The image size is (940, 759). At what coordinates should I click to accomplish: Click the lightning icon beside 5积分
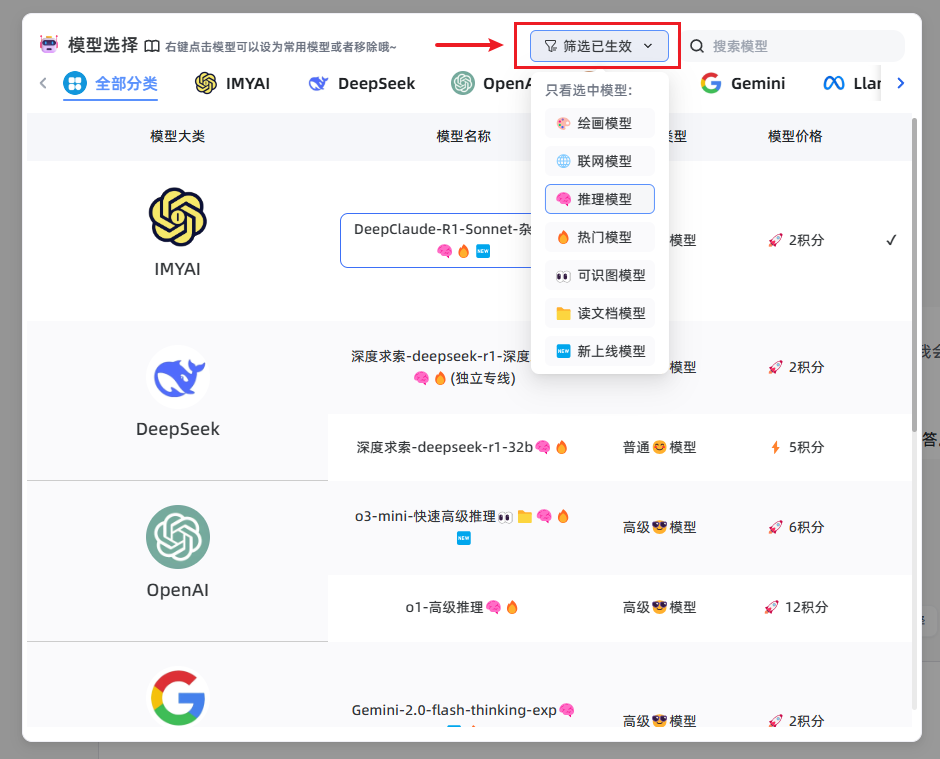tap(775, 447)
